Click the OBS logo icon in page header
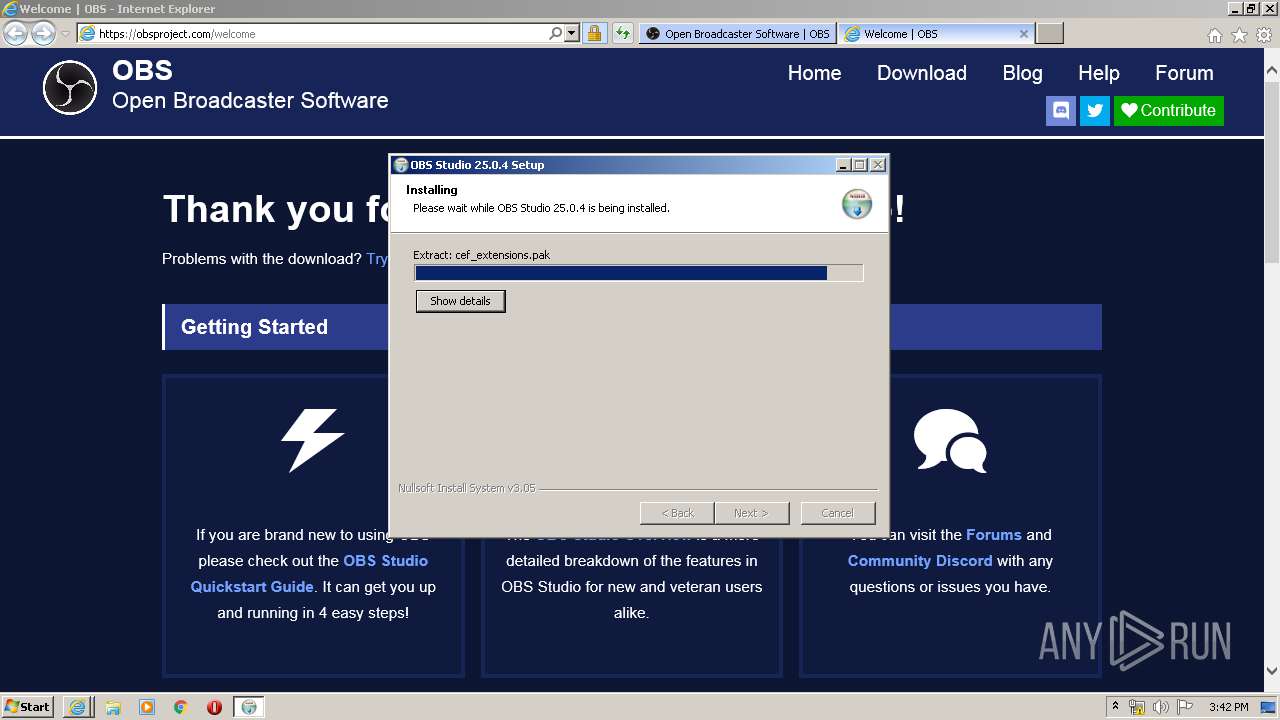The width and height of the screenshot is (1280, 720). [70, 88]
